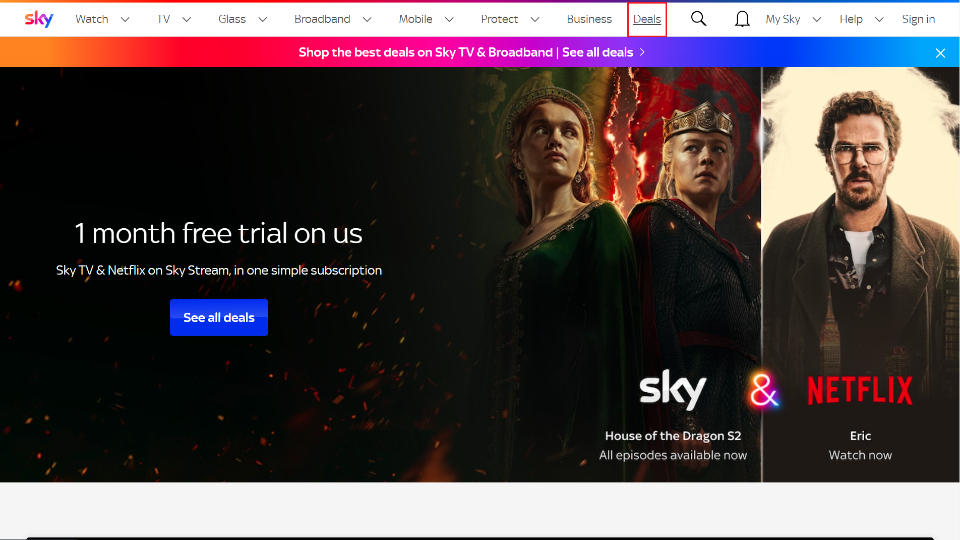Expand the Glass menu chevron
The height and width of the screenshot is (540, 960).
[x=263, y=20]
